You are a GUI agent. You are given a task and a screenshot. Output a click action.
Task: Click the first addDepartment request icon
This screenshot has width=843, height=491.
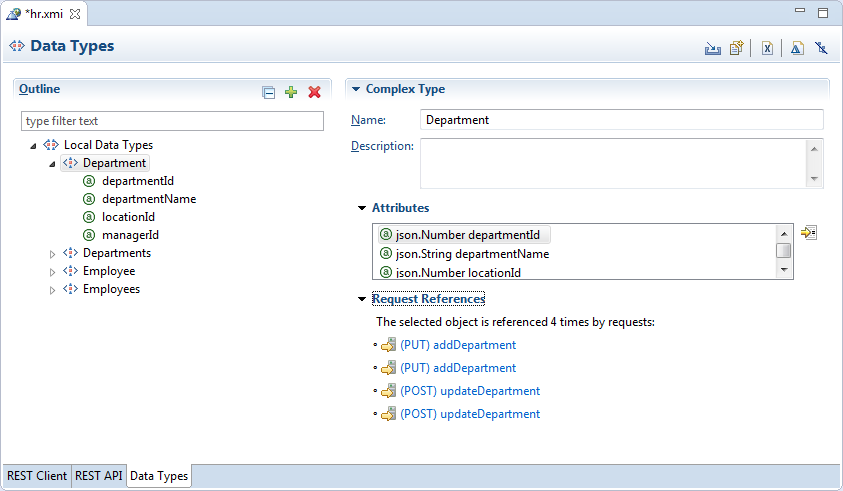(388, 345)
